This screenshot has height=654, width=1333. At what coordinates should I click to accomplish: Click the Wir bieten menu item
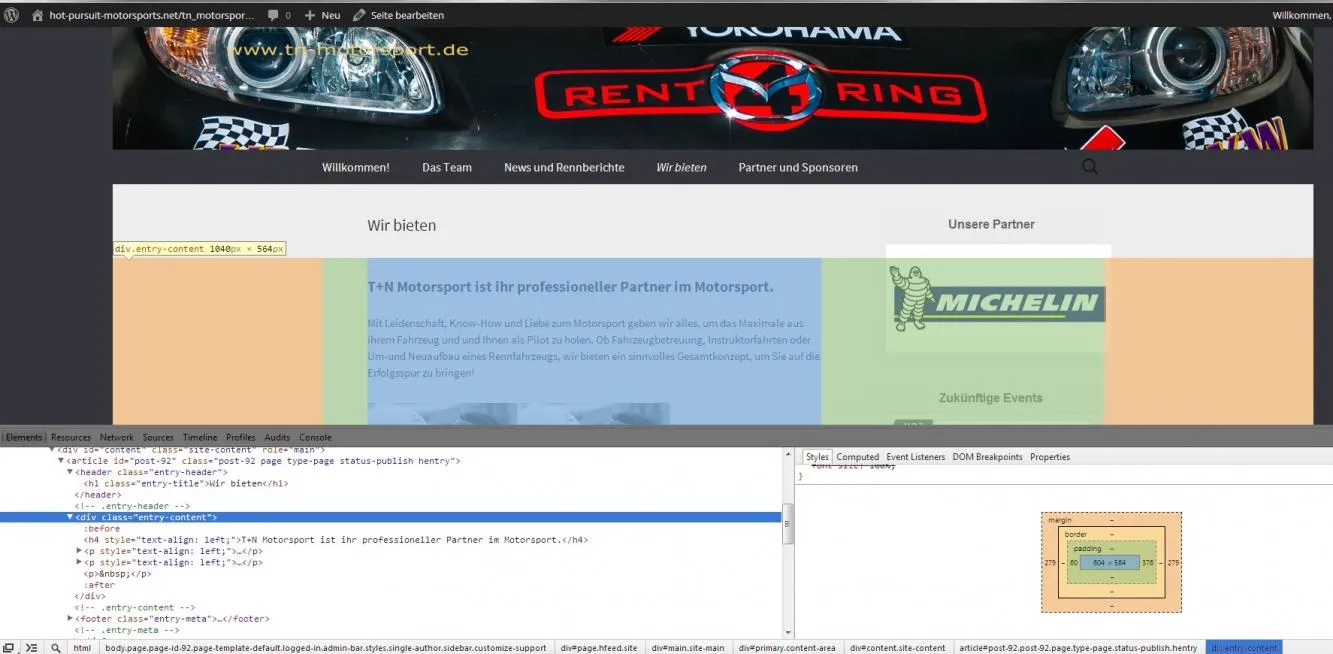[x=681, y=167]
